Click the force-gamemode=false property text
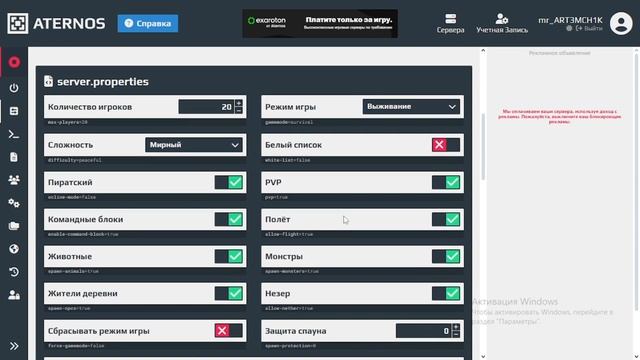The width and height of the screenshot is (640, 360). [x=76, y=346]
